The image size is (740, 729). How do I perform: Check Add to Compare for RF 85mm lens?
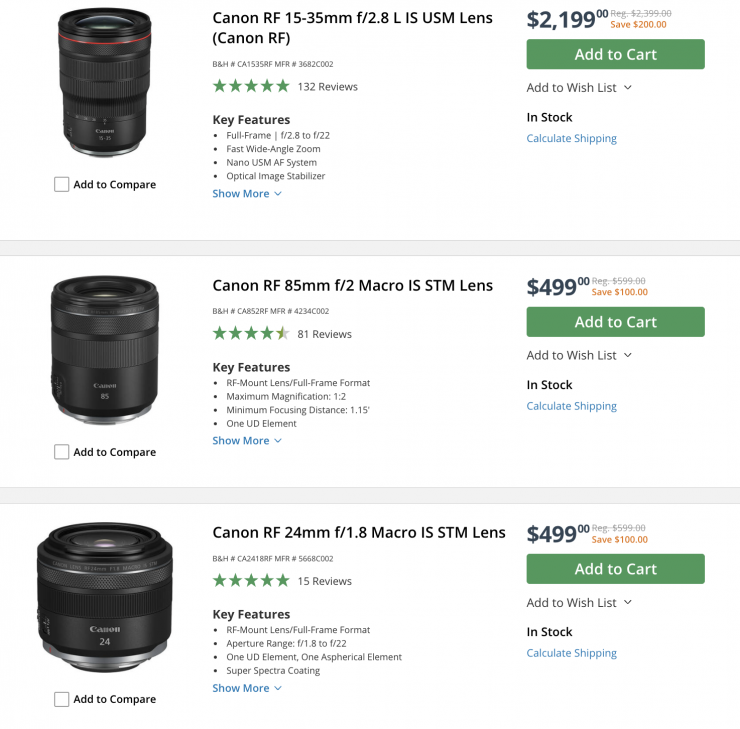(62, 452)
